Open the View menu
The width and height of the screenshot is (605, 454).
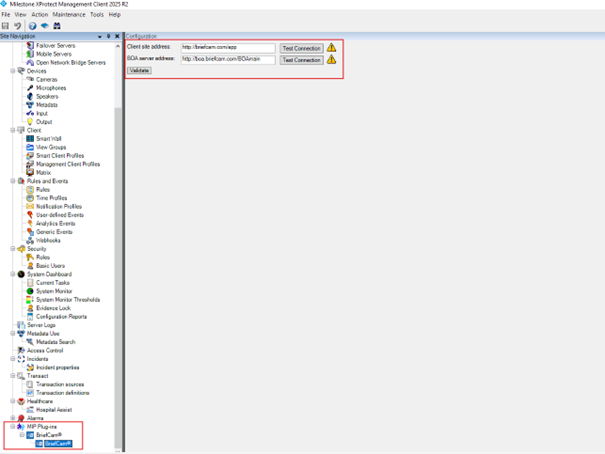pos(20,15)
